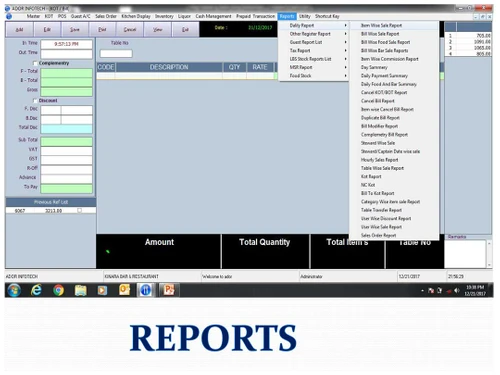This screenshot has width=500, height=375.
Task: Open Item Wise Commission Report
Action: 389,59
